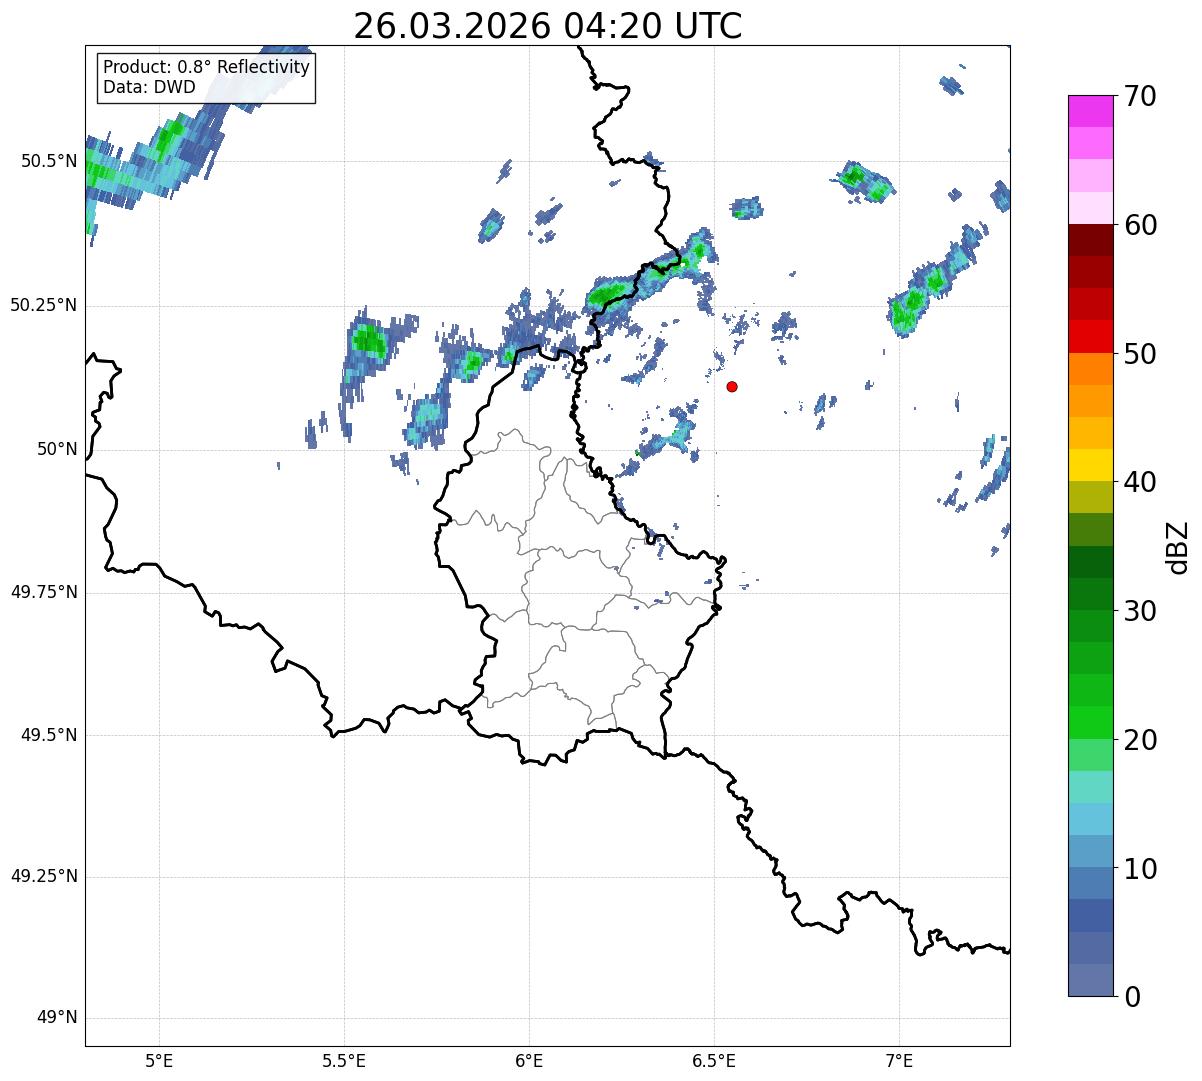Click the red station marker dot
Screen dimensions: 1202x1081
pyautogui.click(x=732, y=386)
